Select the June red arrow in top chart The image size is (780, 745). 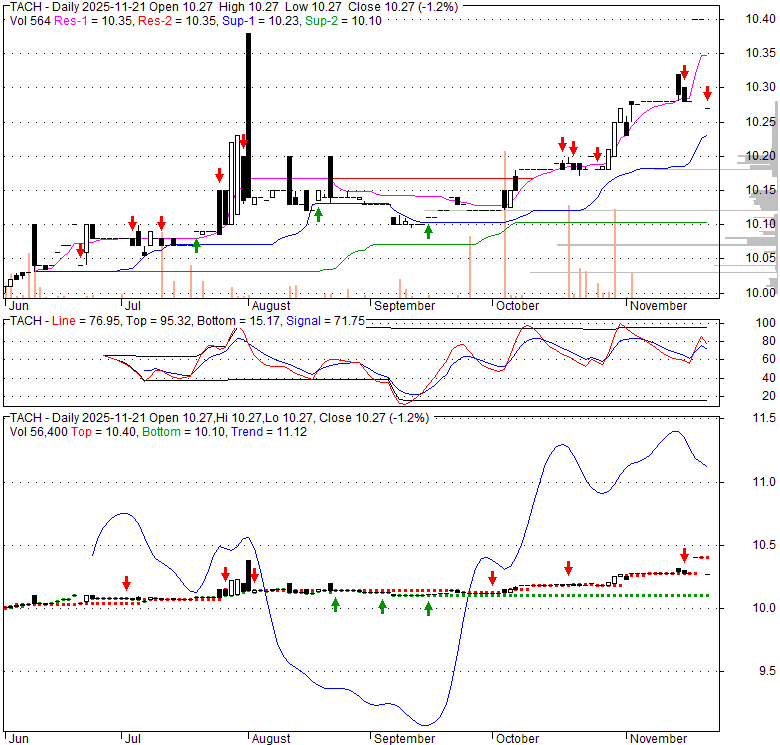tap(81, 250)
